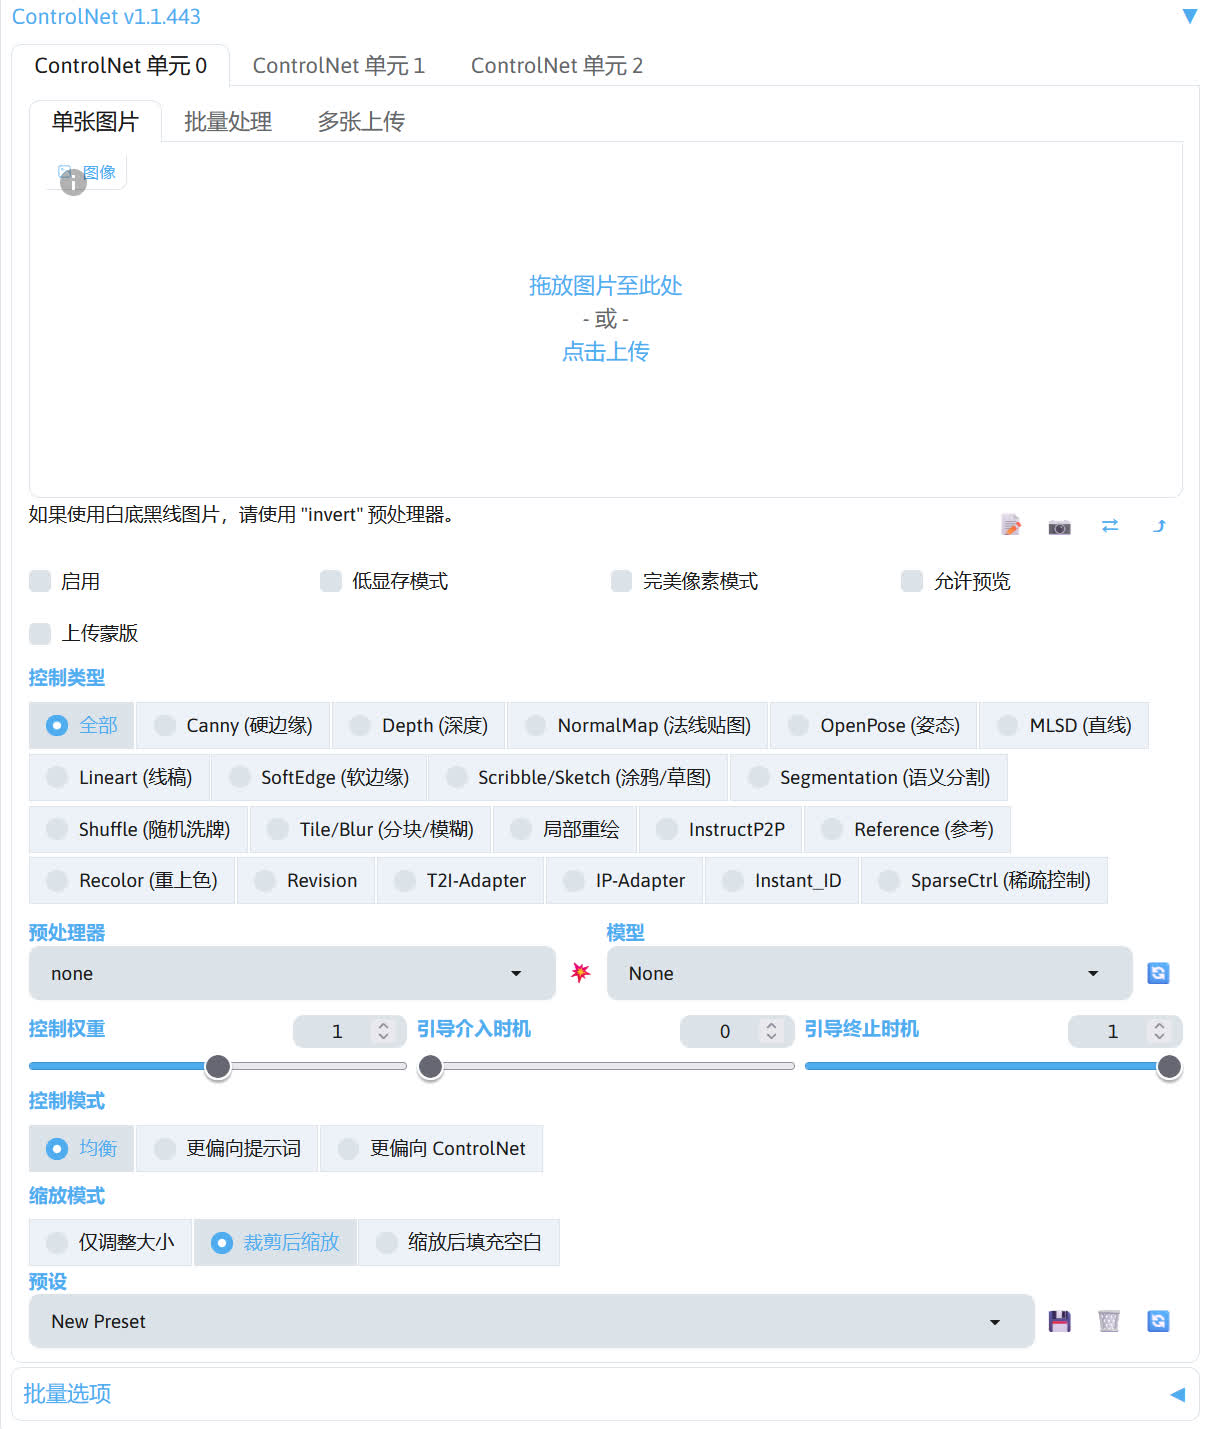The height and width of the screenshot is (1429, 1209).
Task: Toggle 完美像素模式 on
Action: [621, 580]
